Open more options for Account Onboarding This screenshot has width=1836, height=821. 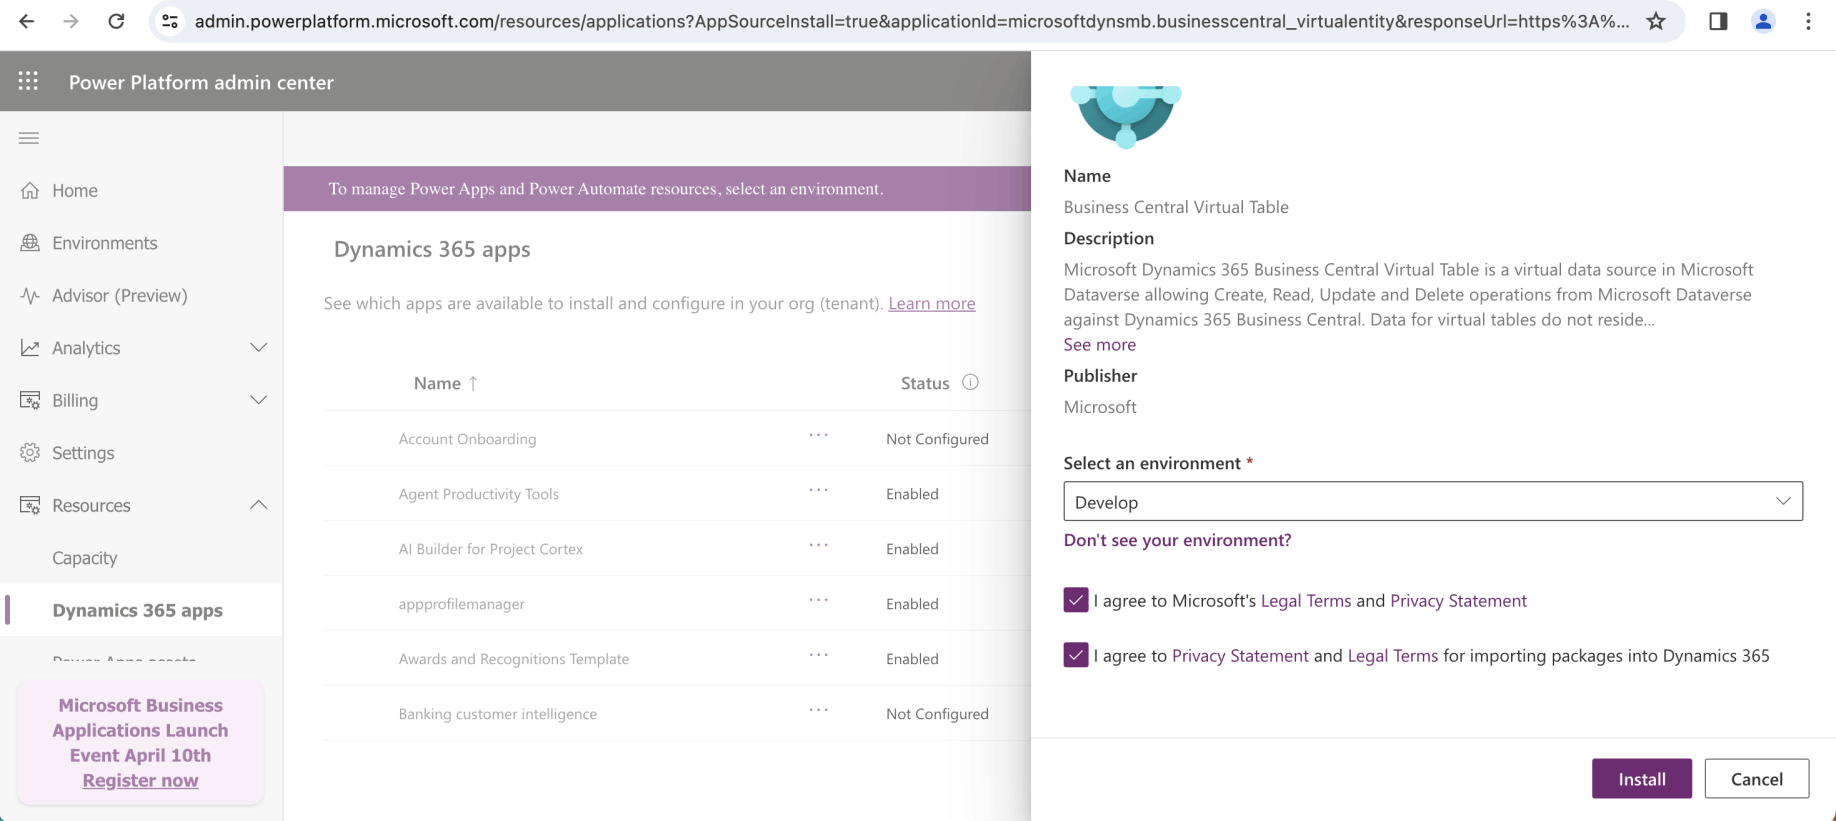click(818, 436)
